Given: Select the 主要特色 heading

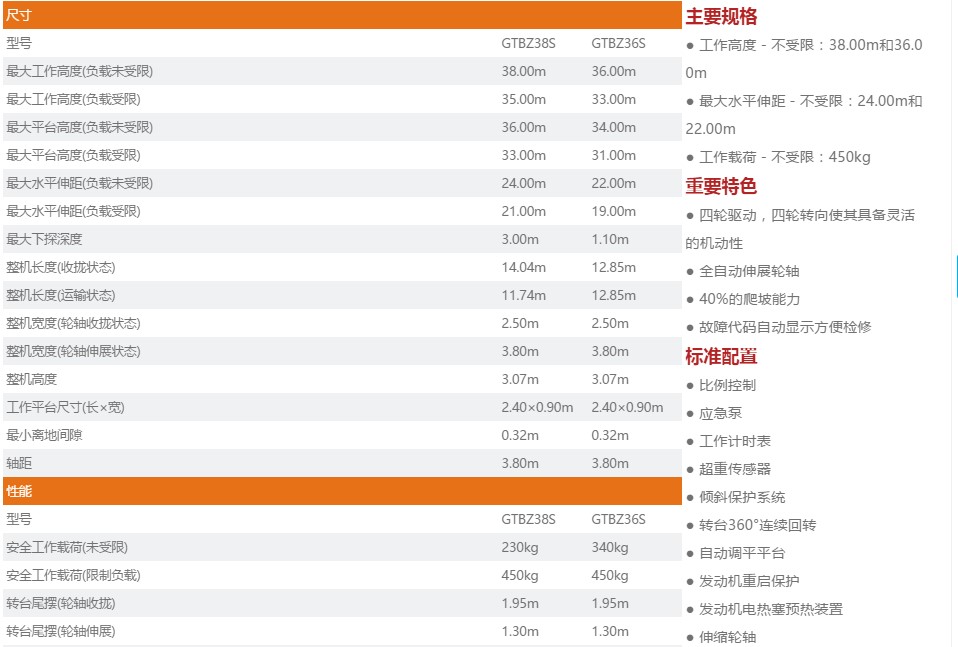Looking at the screenshot, I should 721,186.
